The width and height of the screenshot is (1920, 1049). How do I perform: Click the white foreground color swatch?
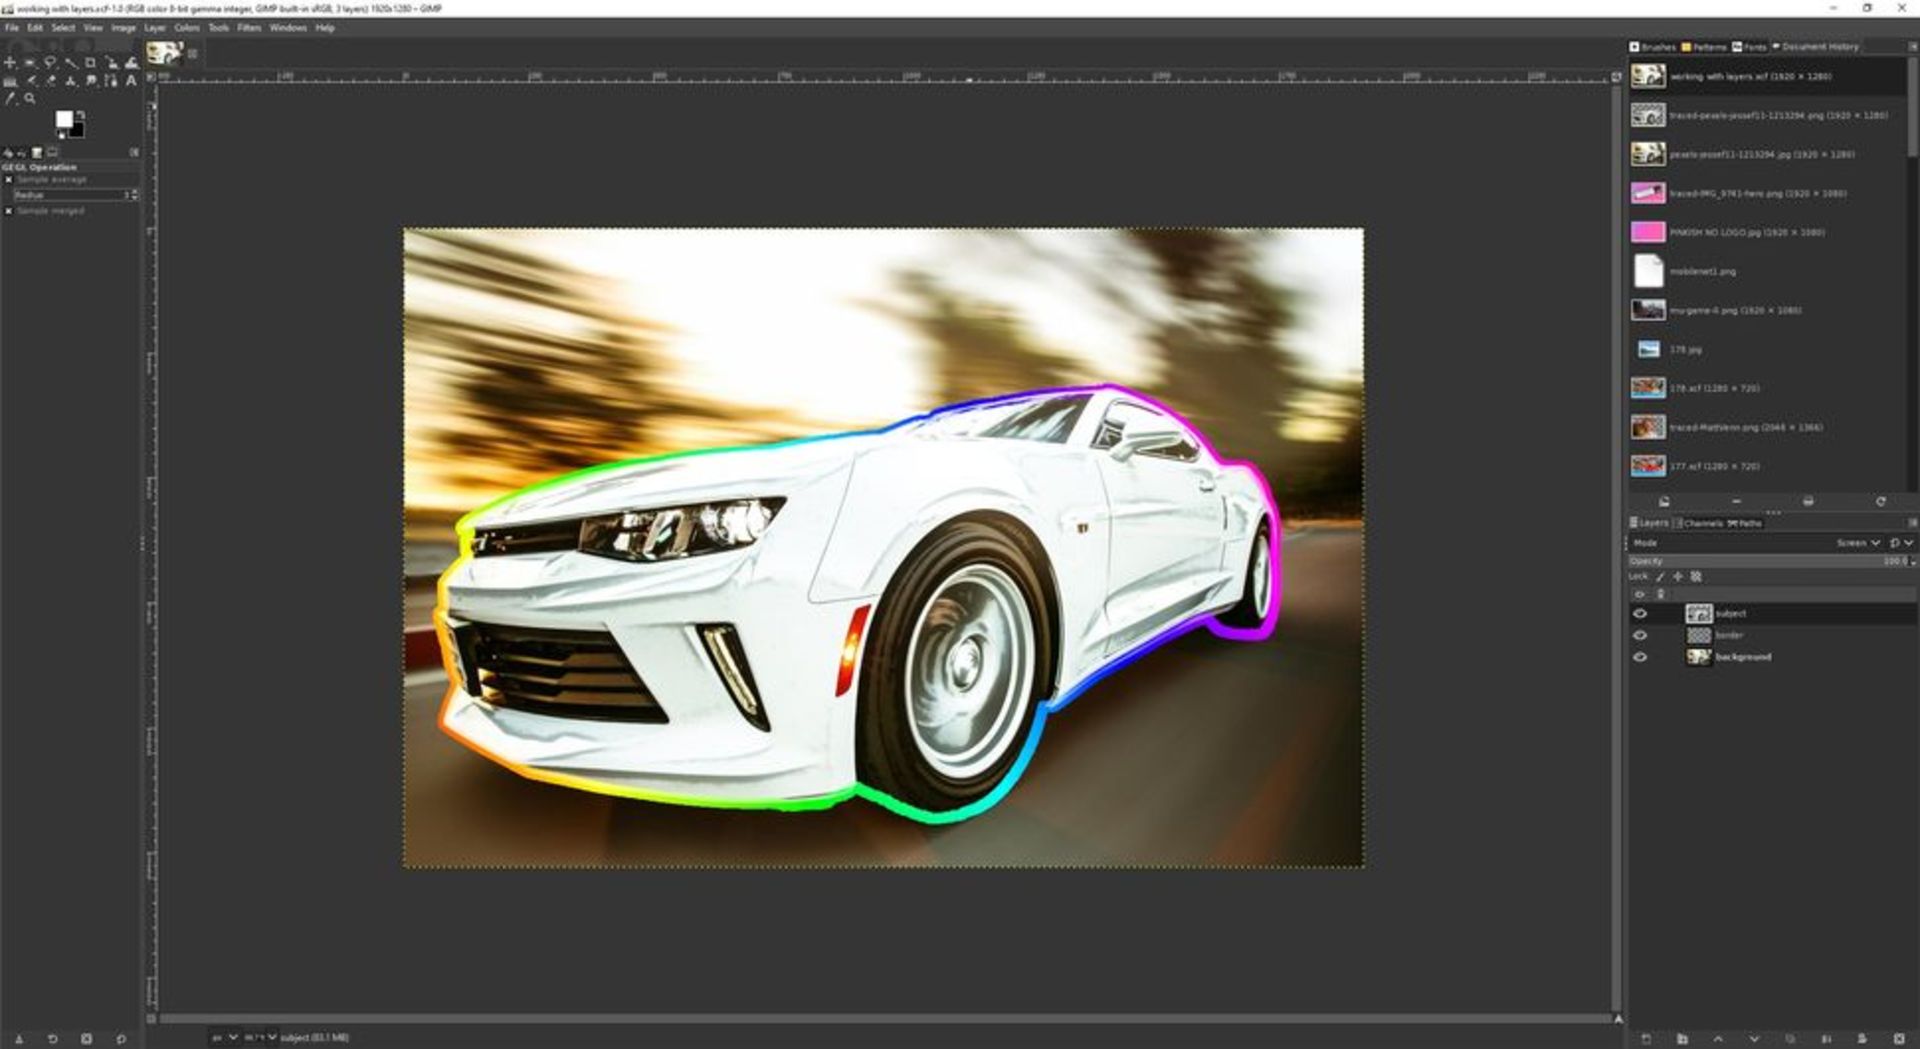coord(64,120)
